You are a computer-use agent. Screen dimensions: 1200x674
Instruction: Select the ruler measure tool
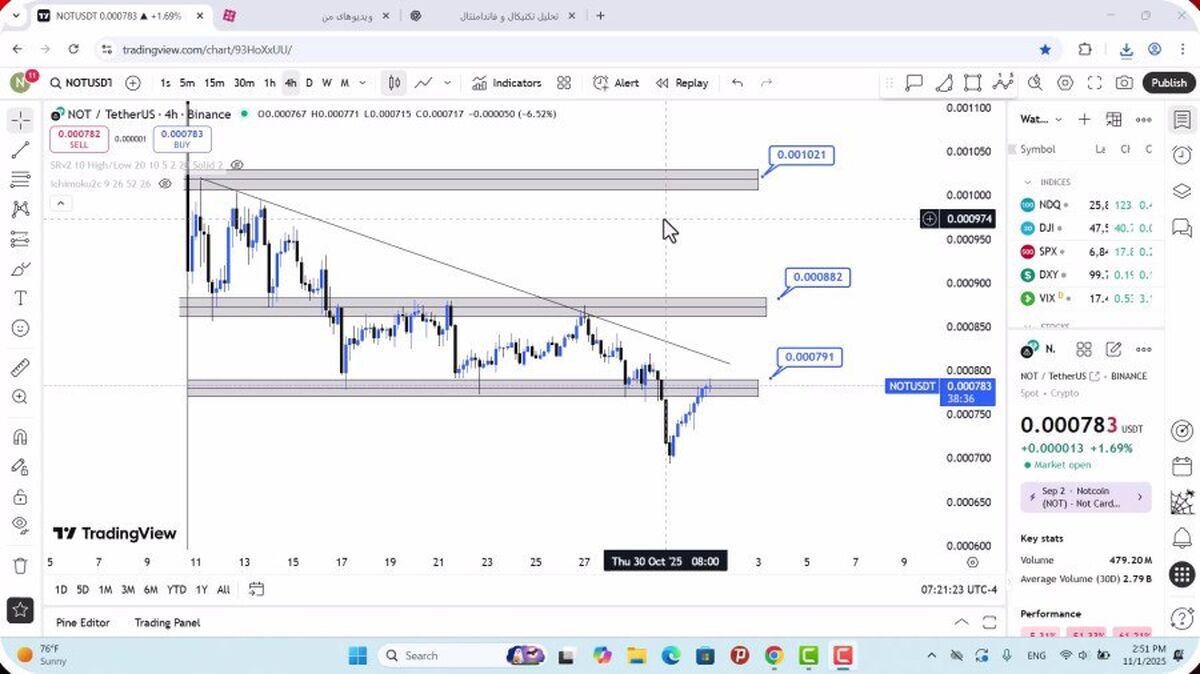click(x=20, y=367)
